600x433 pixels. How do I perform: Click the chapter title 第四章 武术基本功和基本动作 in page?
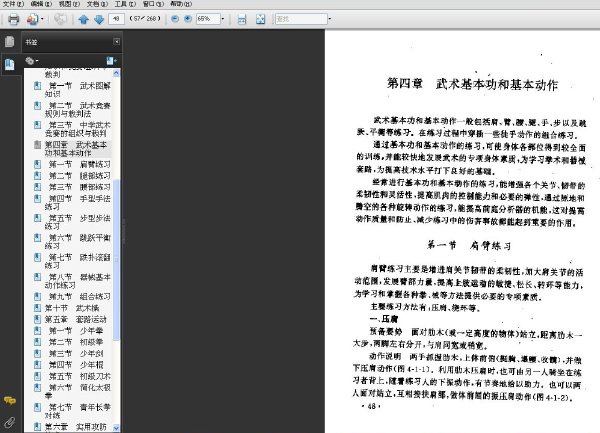coord(473,84)
